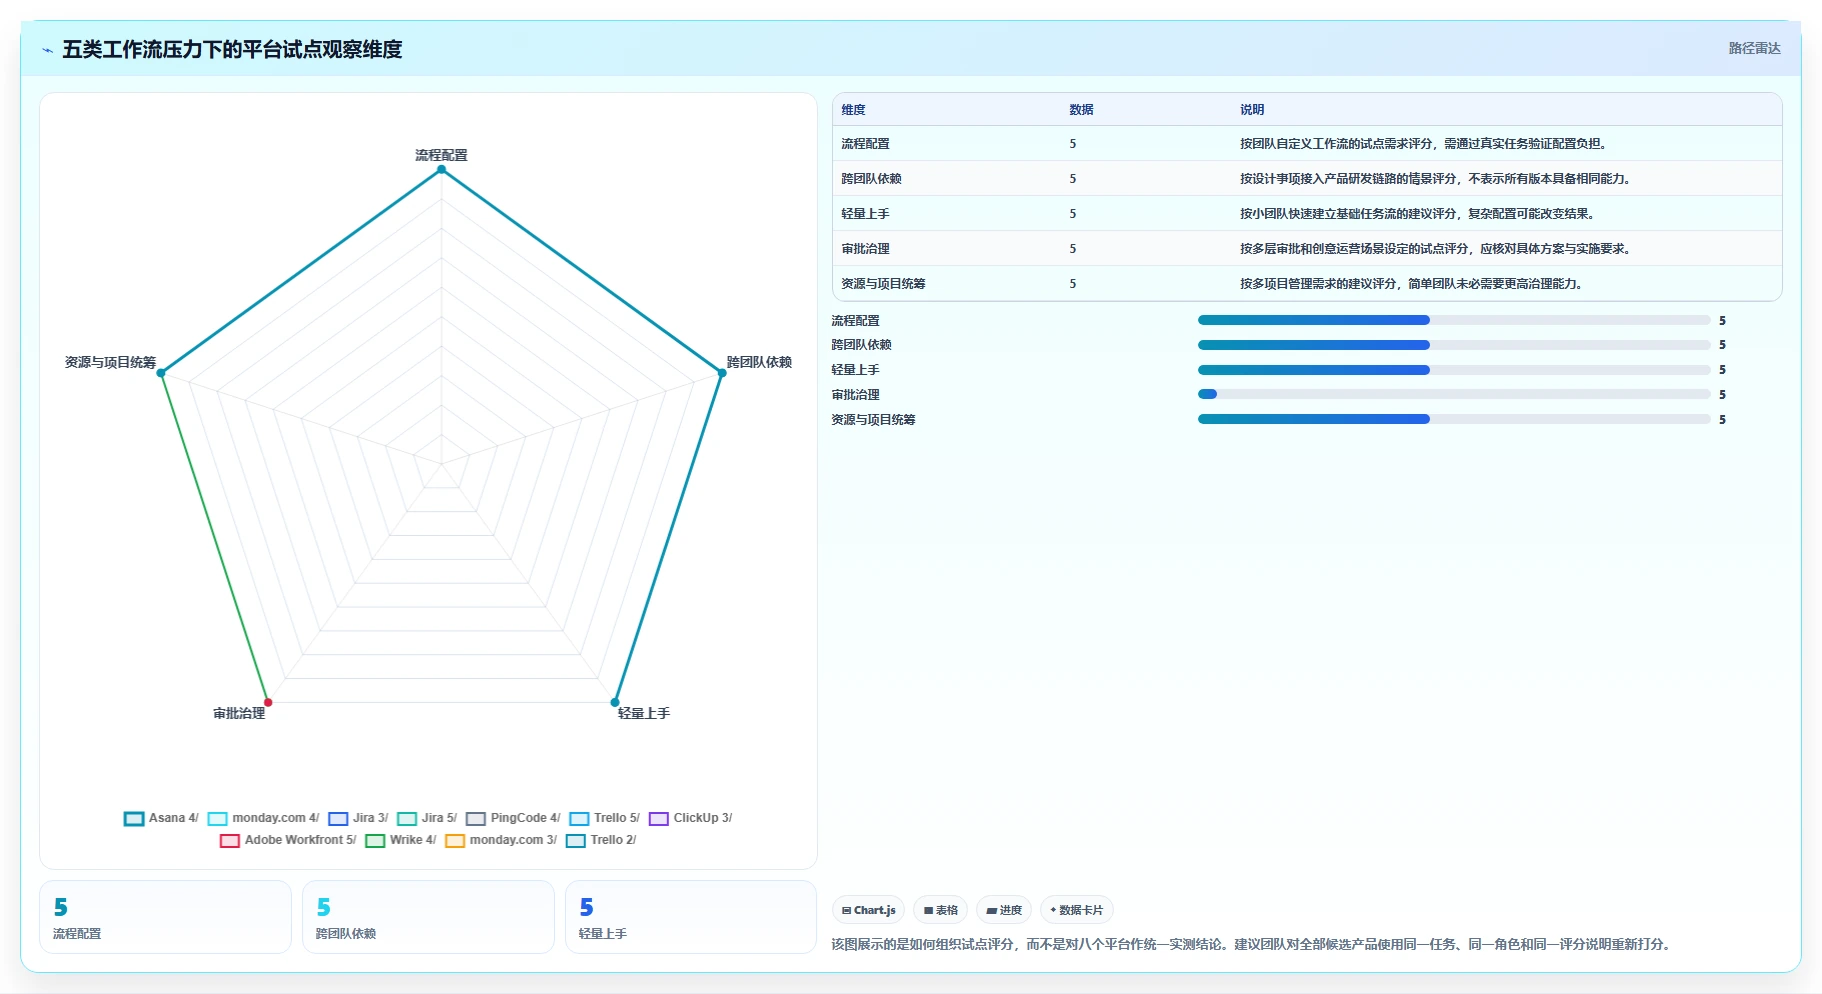Click the 资源与项目统筹 axis label on the radar
1822x994 pixels.
(x=110, y=362)
